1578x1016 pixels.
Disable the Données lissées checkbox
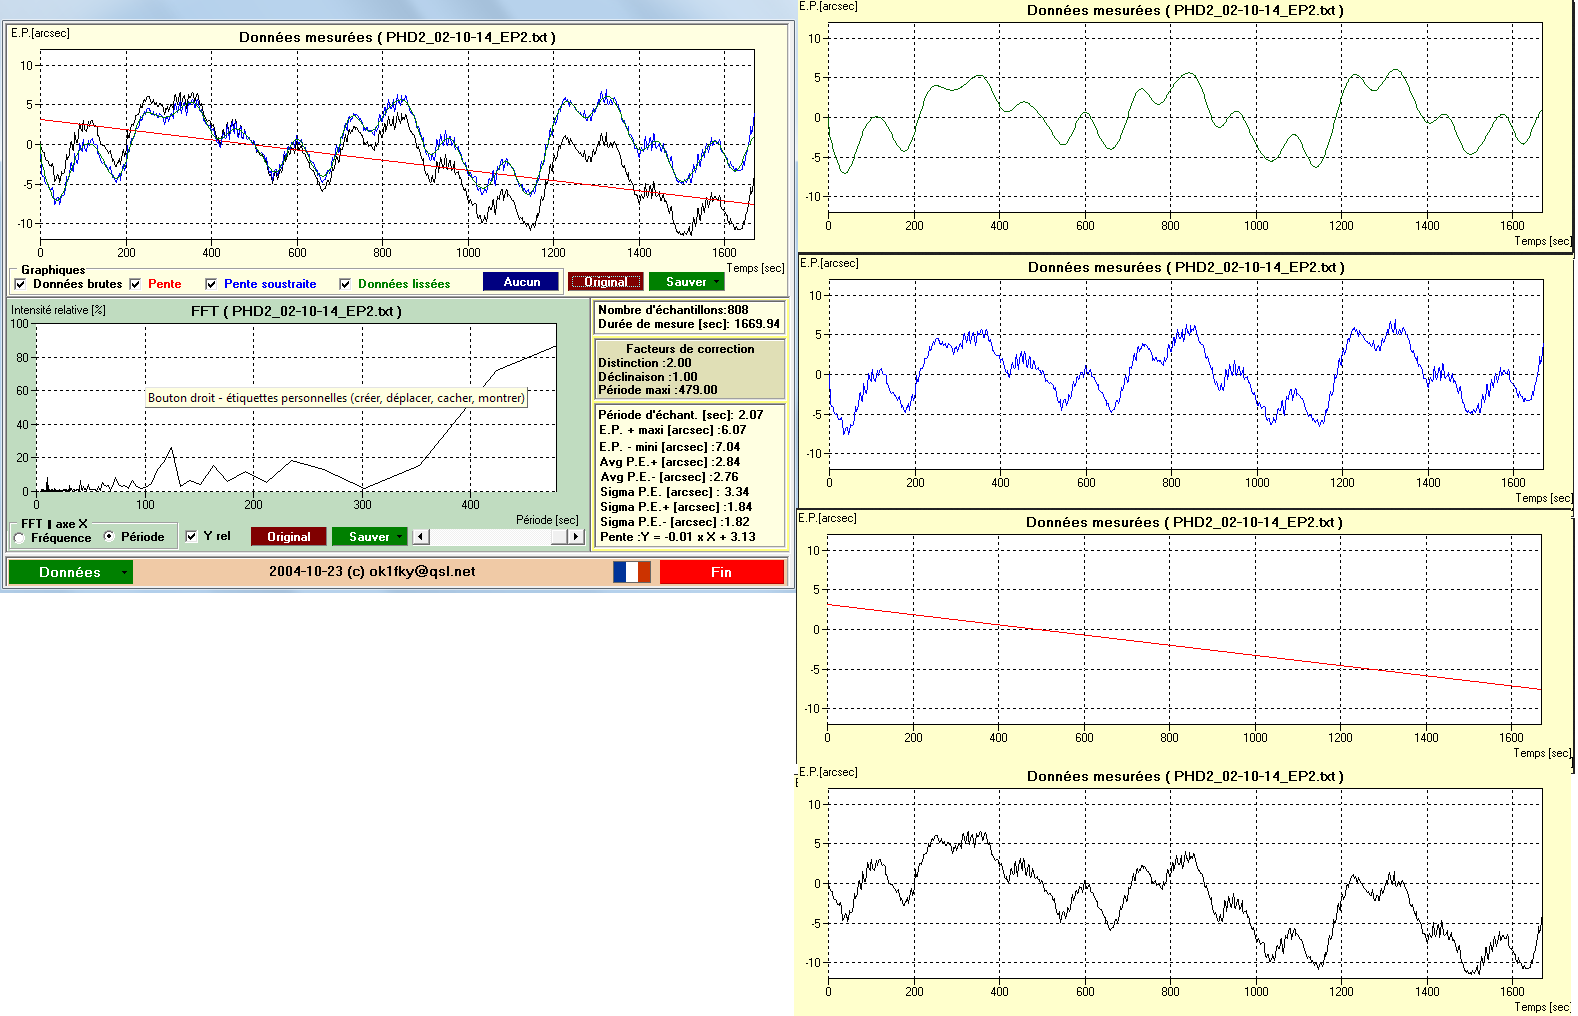click(345, 284)
